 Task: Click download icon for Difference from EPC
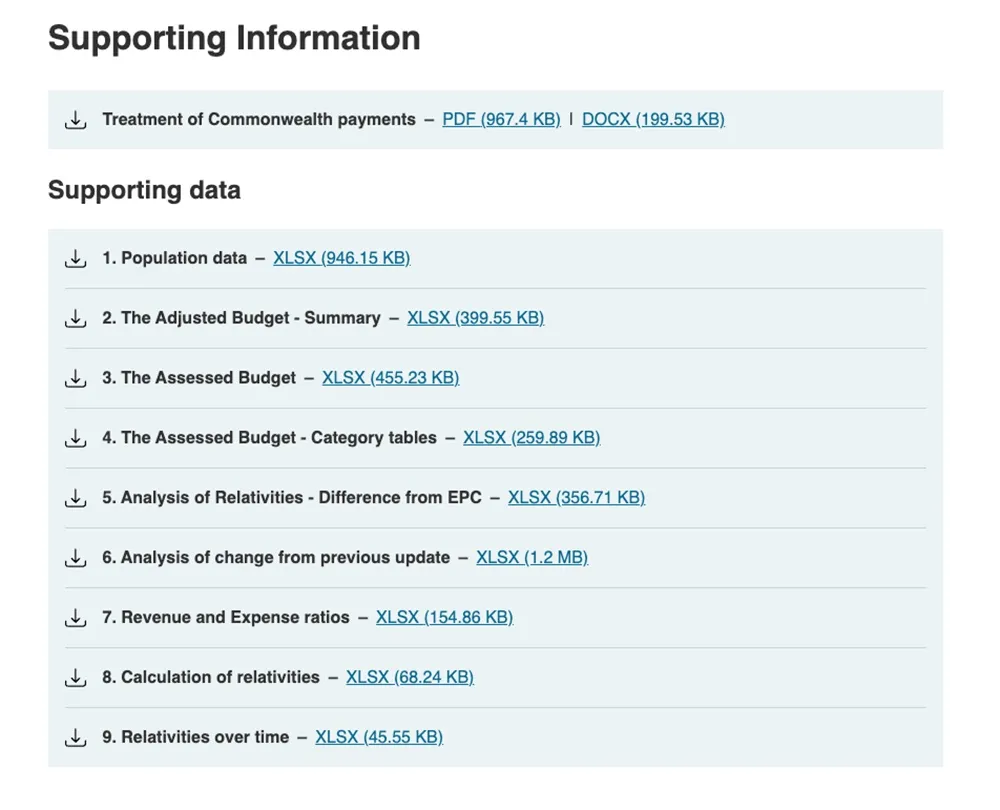coord(75,498)
